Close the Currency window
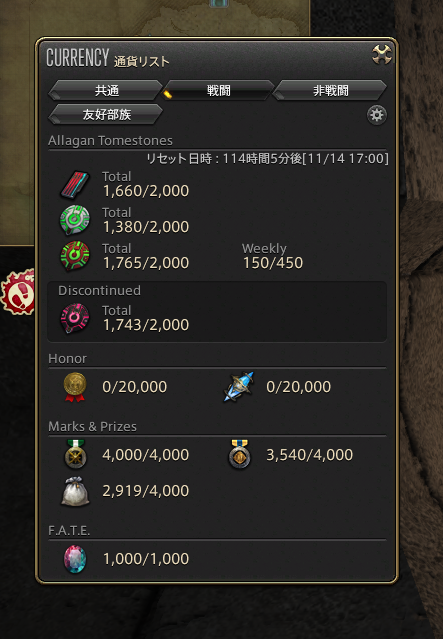Viewport: 443px width, 639px height. click(x=382, y=55)
